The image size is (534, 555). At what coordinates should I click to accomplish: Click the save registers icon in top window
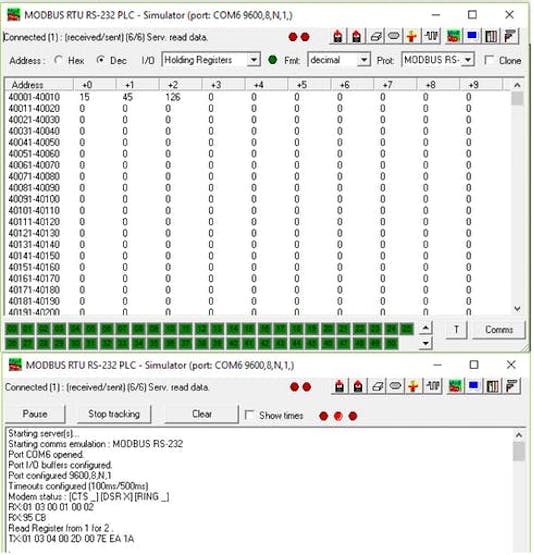pyautogui.click(x=357, y=36)
